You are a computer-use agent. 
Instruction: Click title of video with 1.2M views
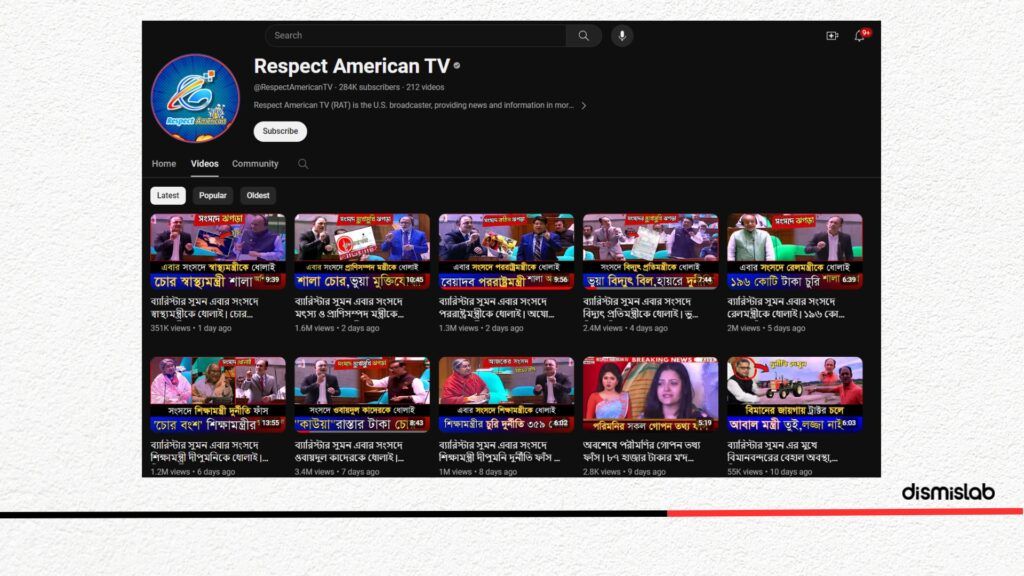(209, 451)
